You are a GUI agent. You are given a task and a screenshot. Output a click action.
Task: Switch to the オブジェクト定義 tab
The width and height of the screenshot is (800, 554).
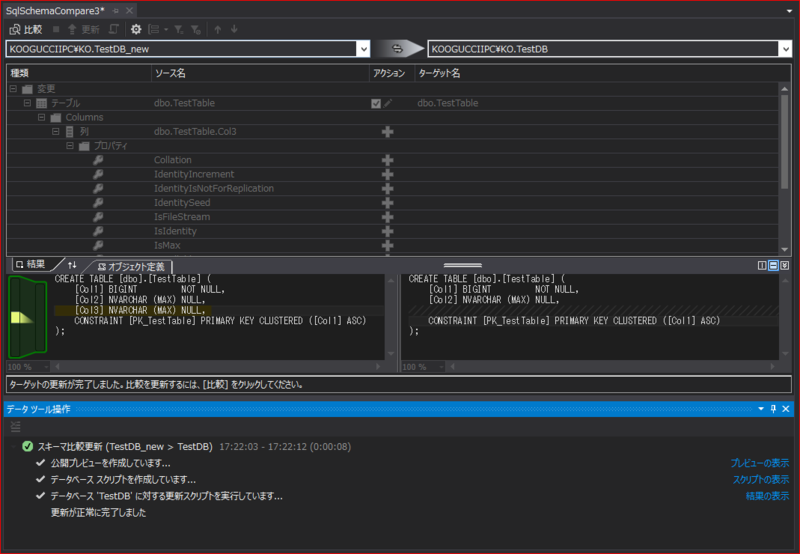(x=131, y=266)
